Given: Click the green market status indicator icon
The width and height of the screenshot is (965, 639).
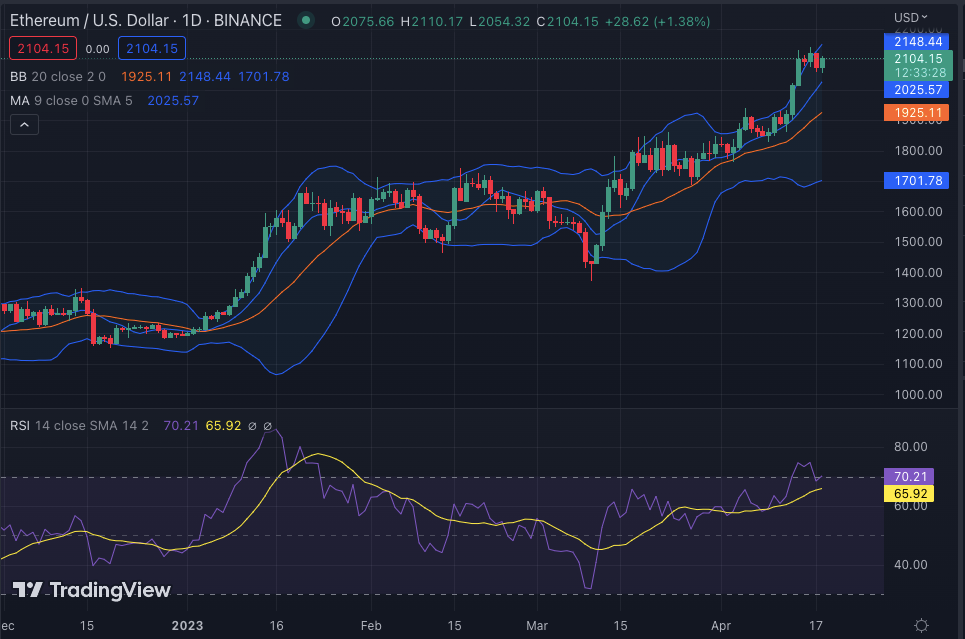Looking at the screenshot, I should coord(306,20).
